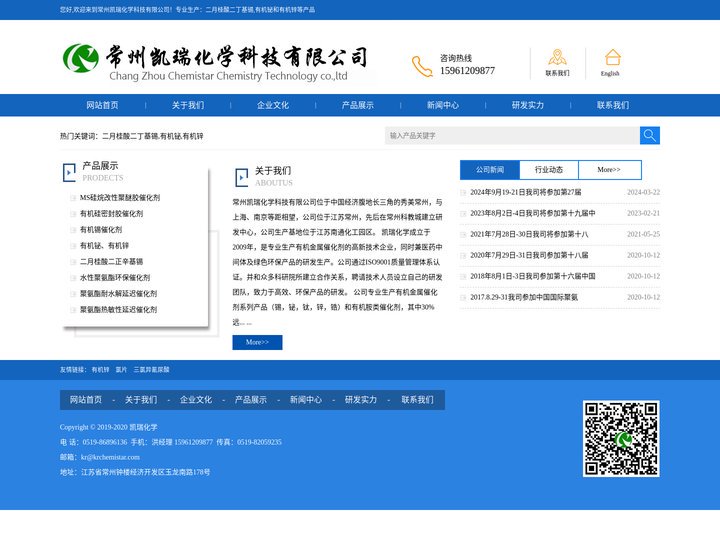This screenshot has height=540, width=720.
Task: Click friendly link 三氯异氰尿酸
Action: pyautogui.click(x=152, y=370)
